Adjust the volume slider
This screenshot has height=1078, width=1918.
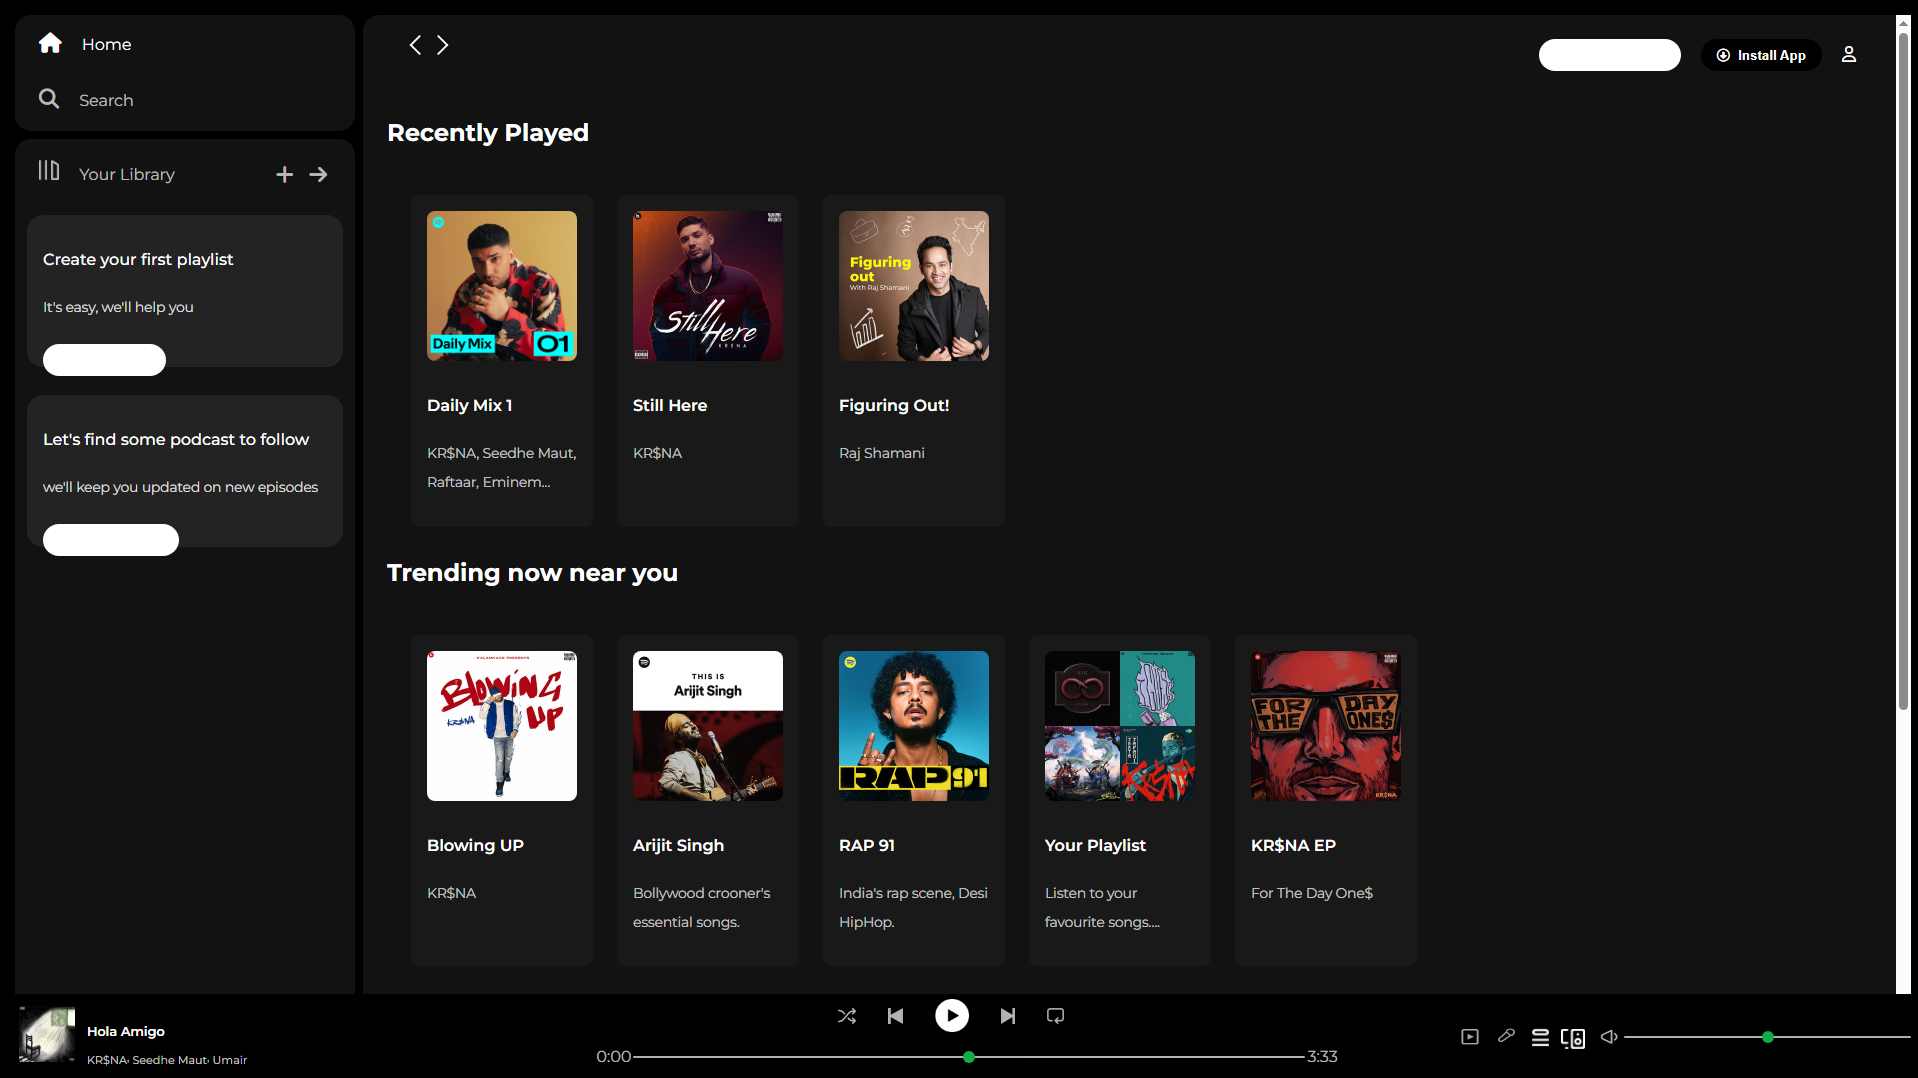pyautogui.click(x=1768, y=1037)
